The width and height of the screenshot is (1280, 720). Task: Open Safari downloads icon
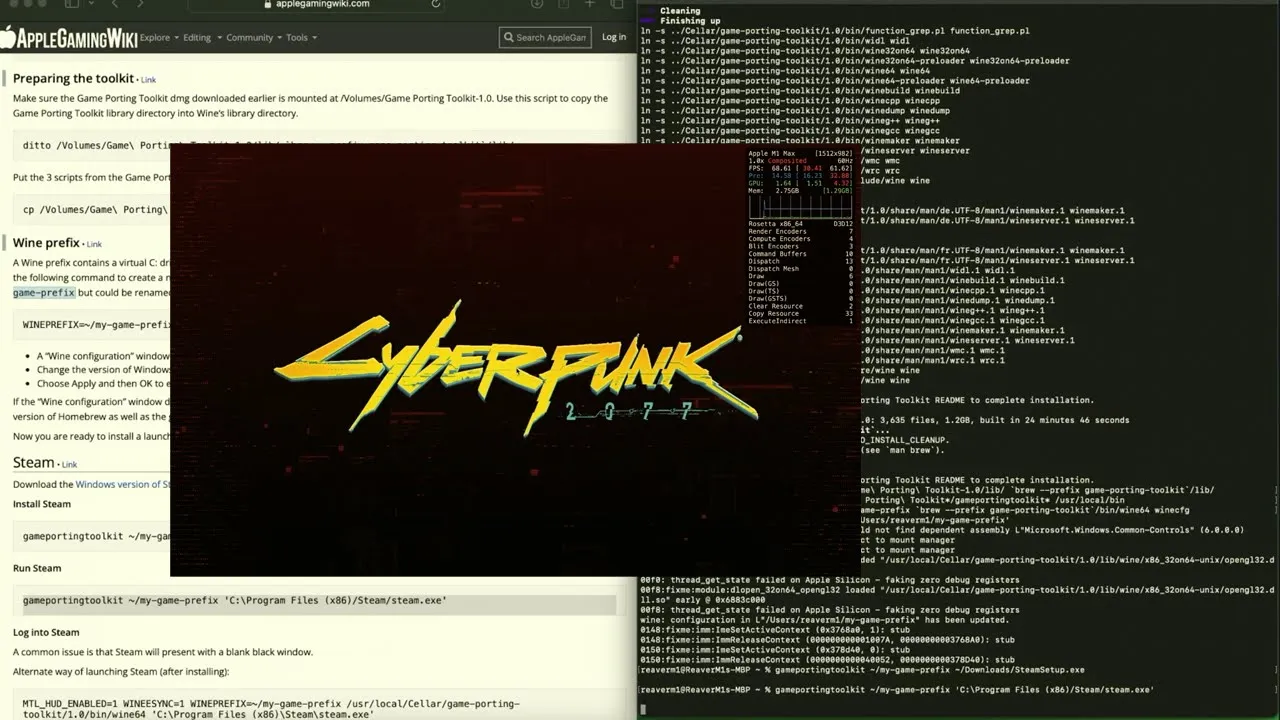[537, 4]
